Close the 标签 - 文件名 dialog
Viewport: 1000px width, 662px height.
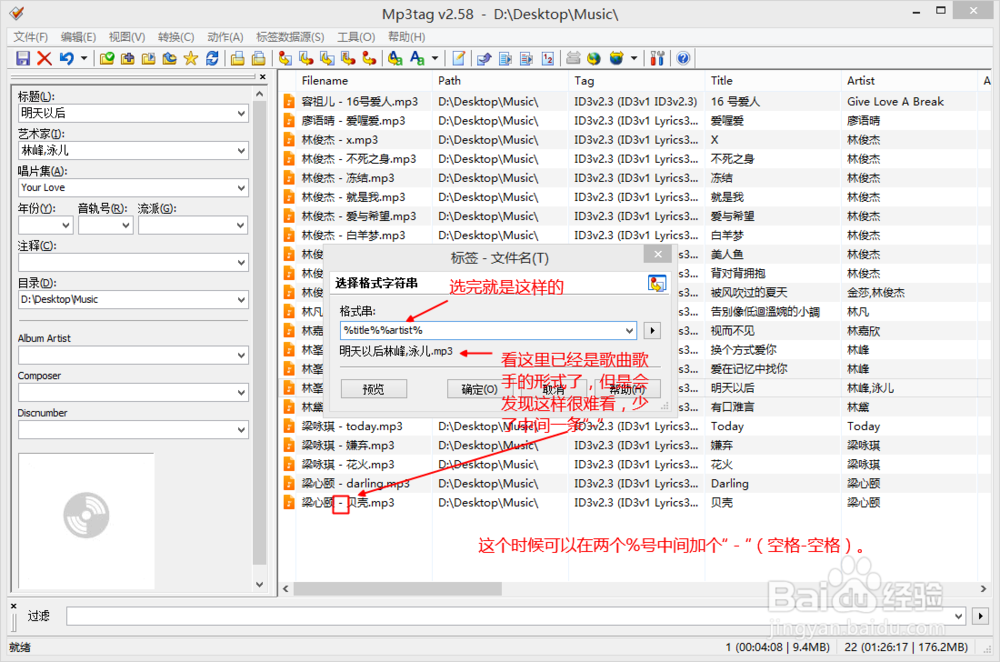[658, 254]
